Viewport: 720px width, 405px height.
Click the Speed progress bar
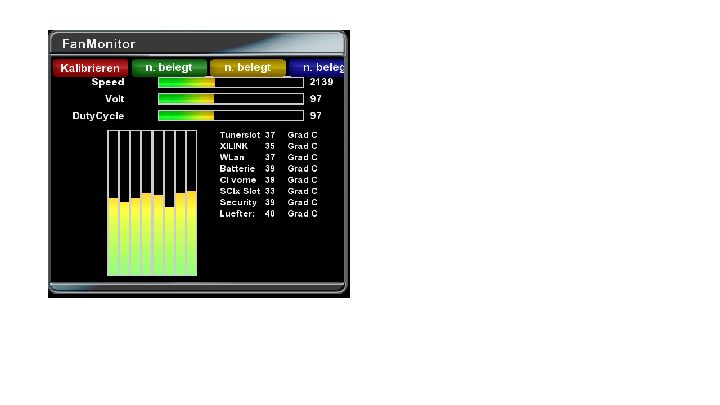tap(230, 82)
